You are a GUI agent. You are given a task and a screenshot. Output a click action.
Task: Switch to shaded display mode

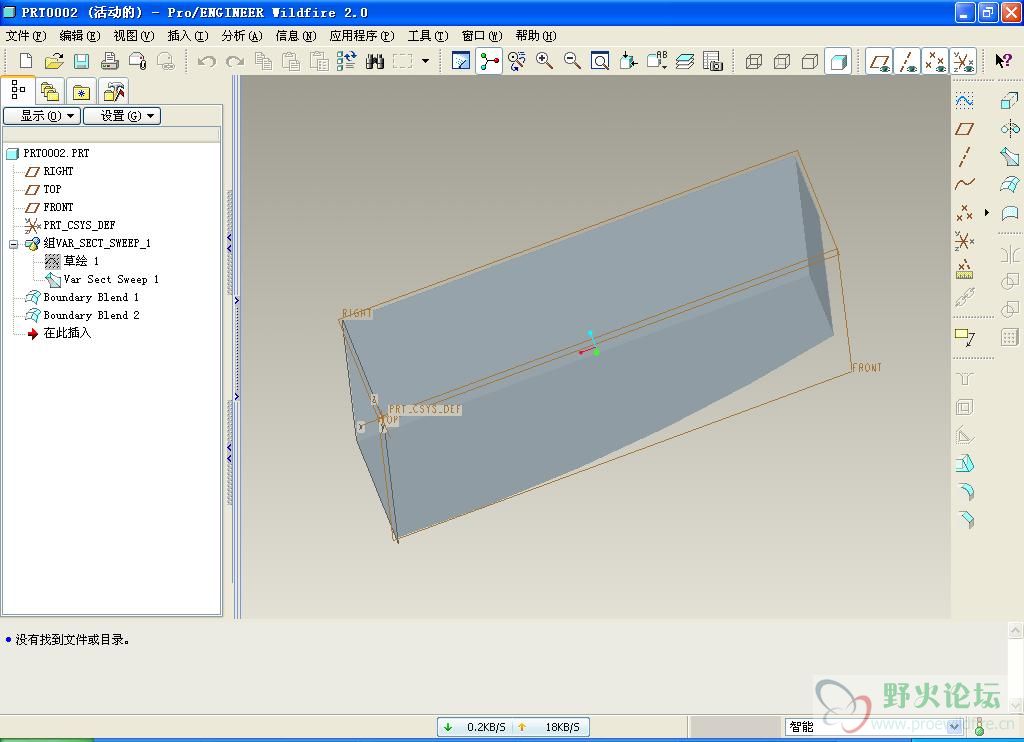839,61
